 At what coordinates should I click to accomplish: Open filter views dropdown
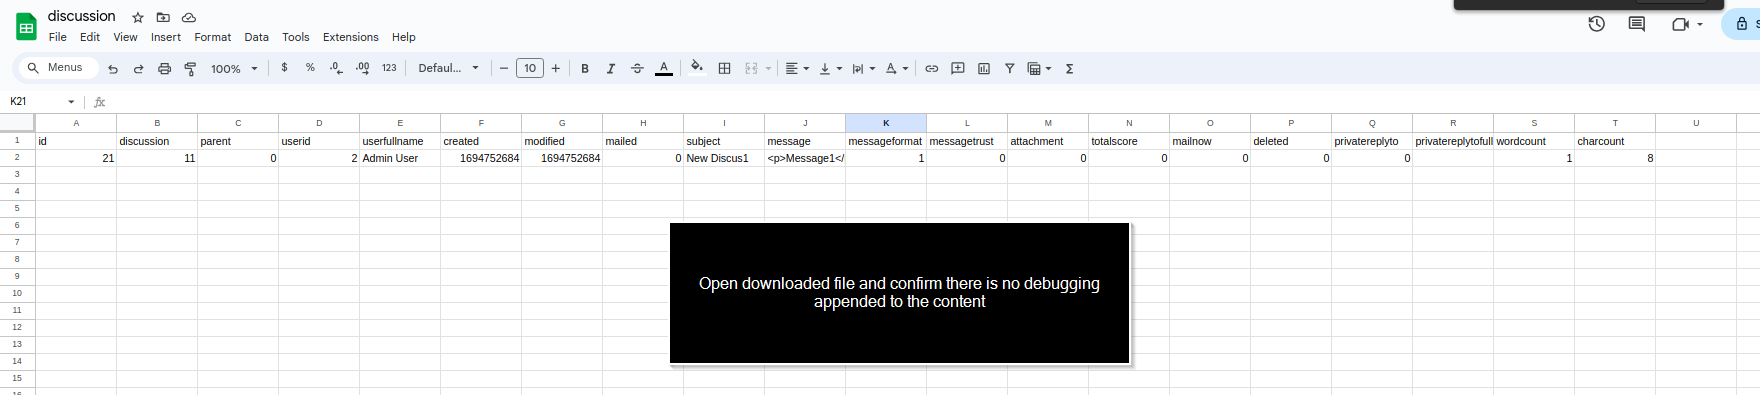[x=1040, y=68]
